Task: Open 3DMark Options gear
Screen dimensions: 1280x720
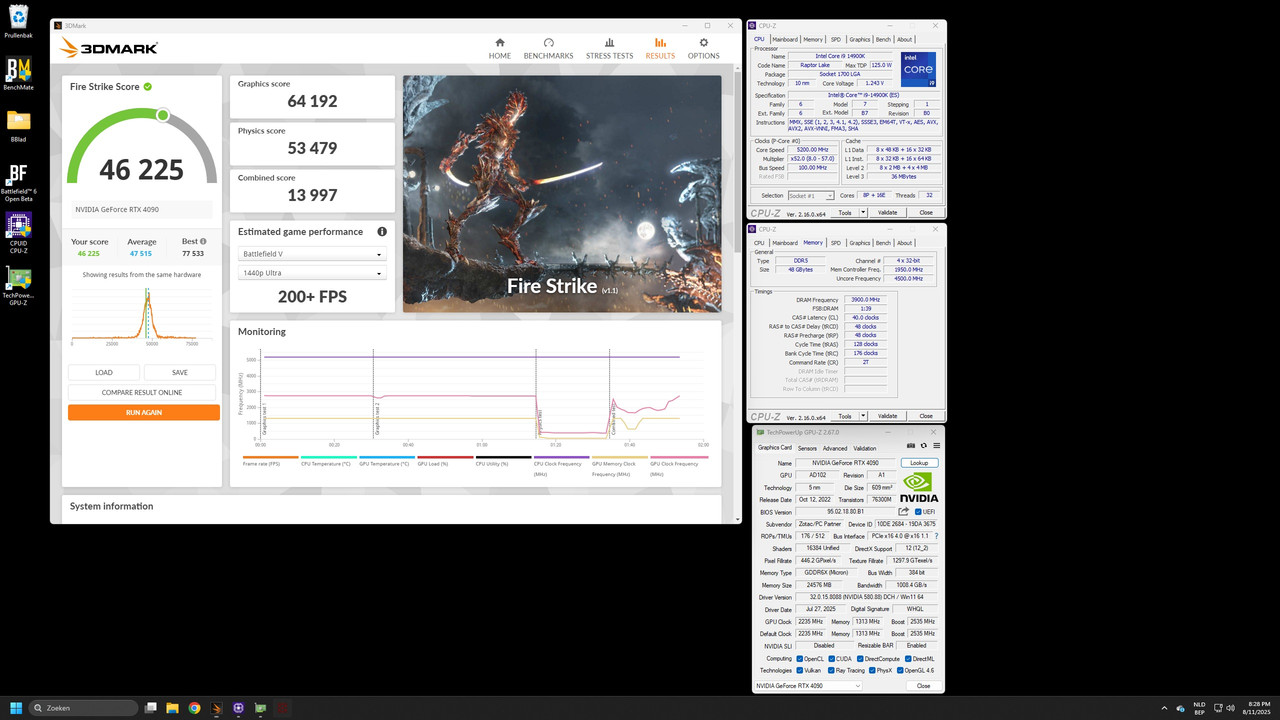Action: (x=703, y=48)
